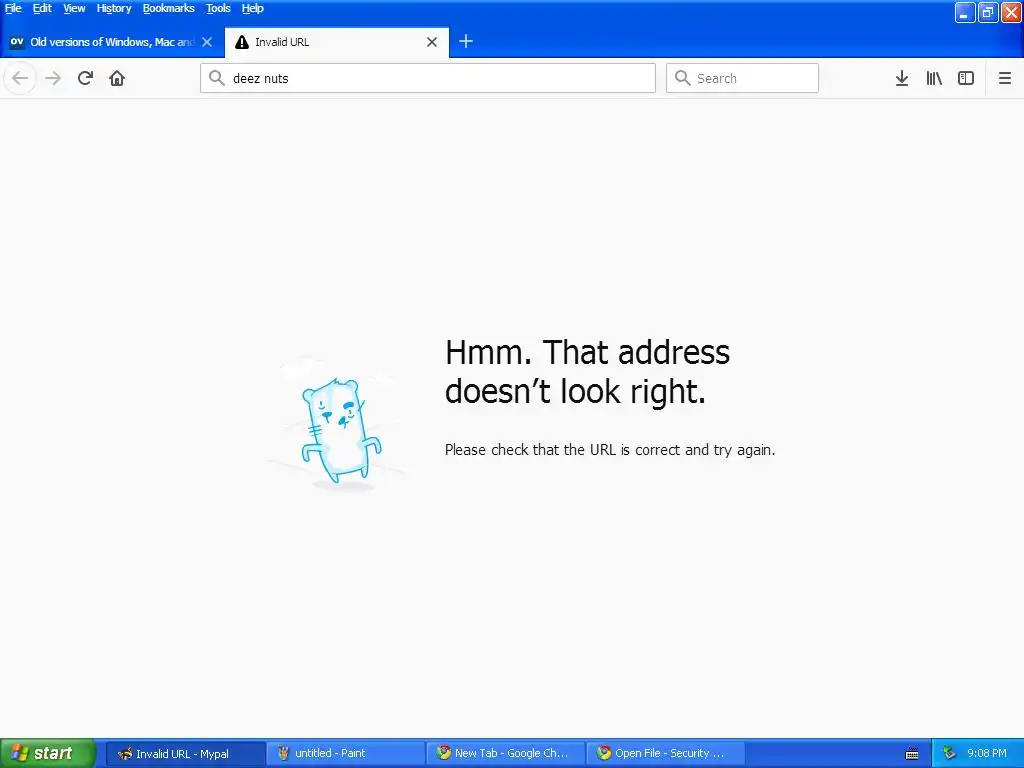Reload the current page
The height and width of the screenshot is (768, 1024).
pos(85,78)
